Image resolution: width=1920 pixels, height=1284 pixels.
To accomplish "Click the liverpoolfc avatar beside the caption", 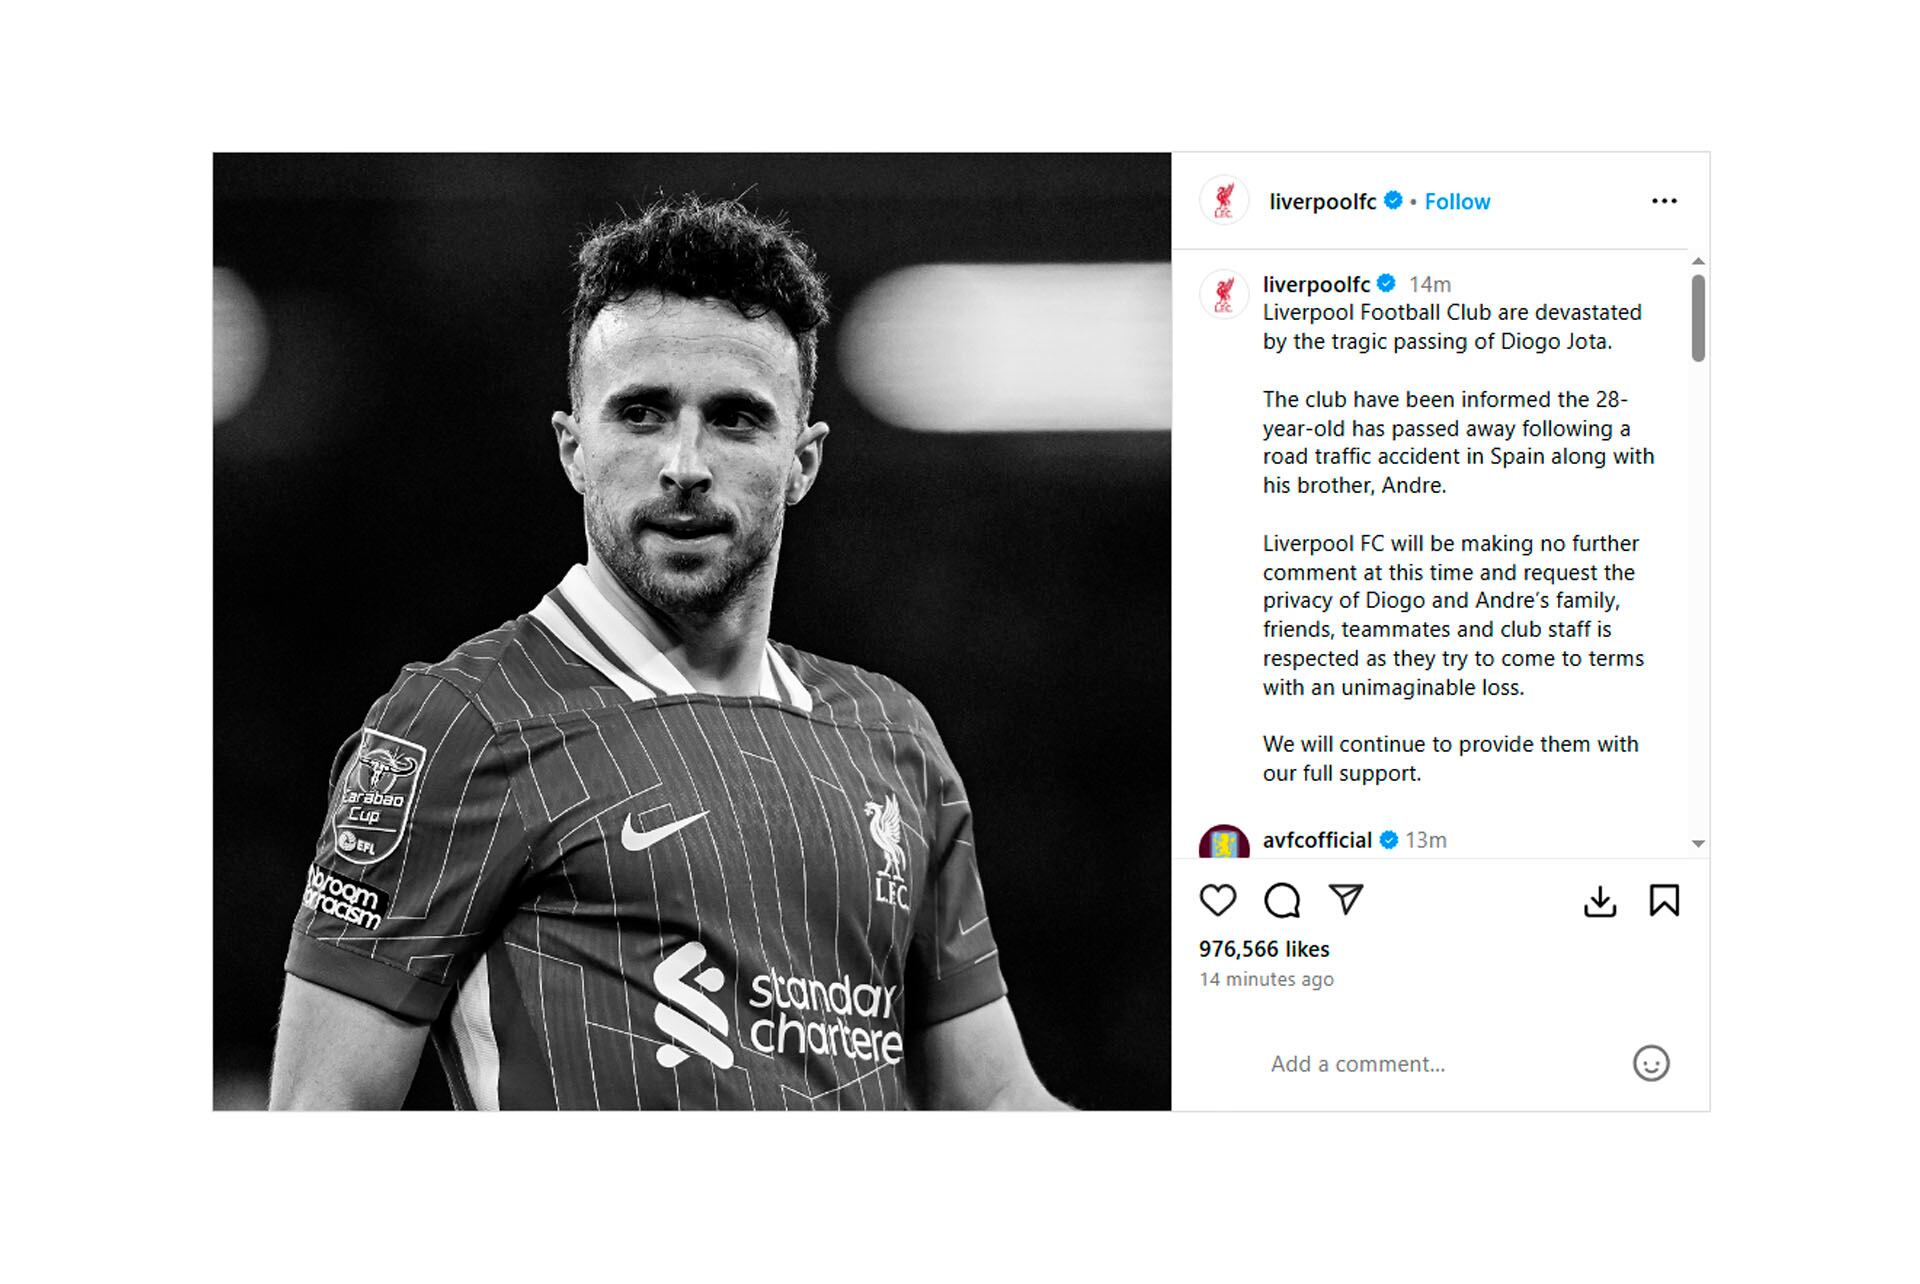I will coord(1224,294).
